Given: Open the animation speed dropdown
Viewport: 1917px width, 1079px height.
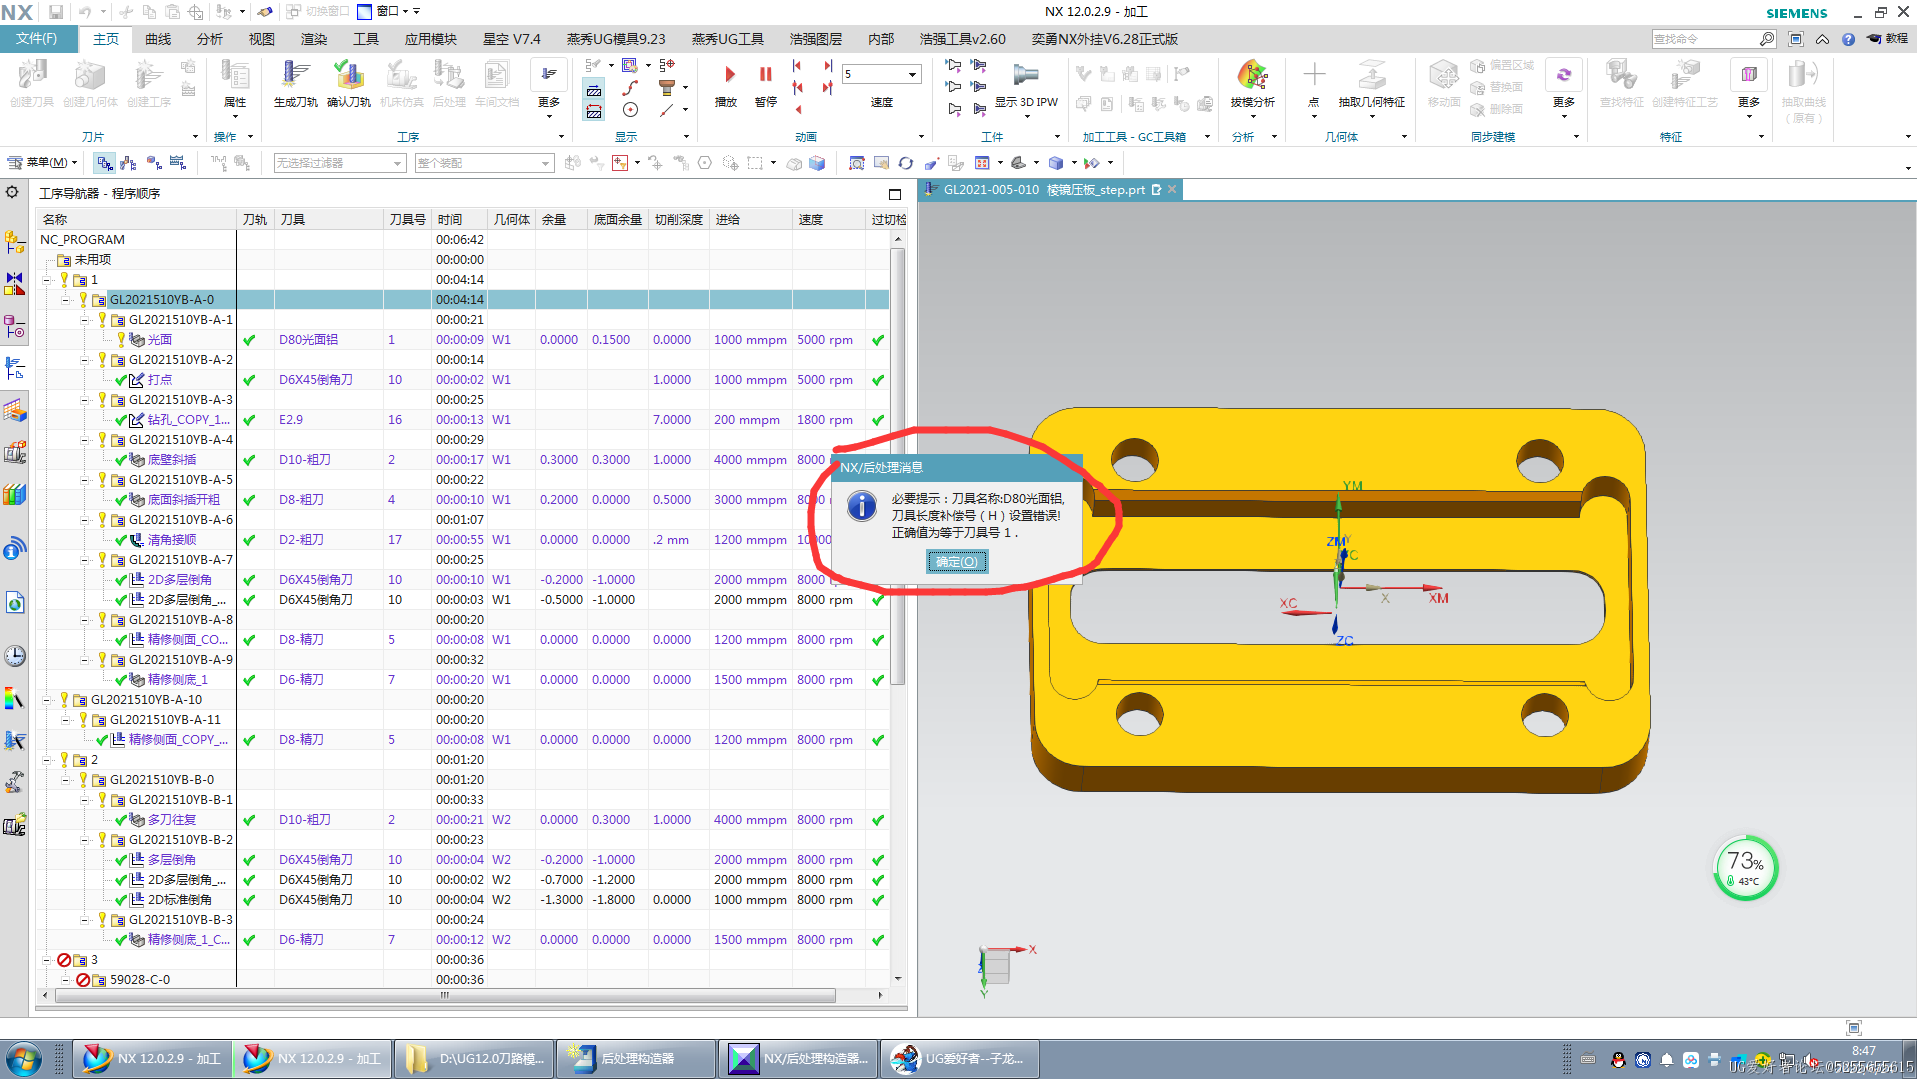Looking at the screenshot, I should [x=912, y=74].
